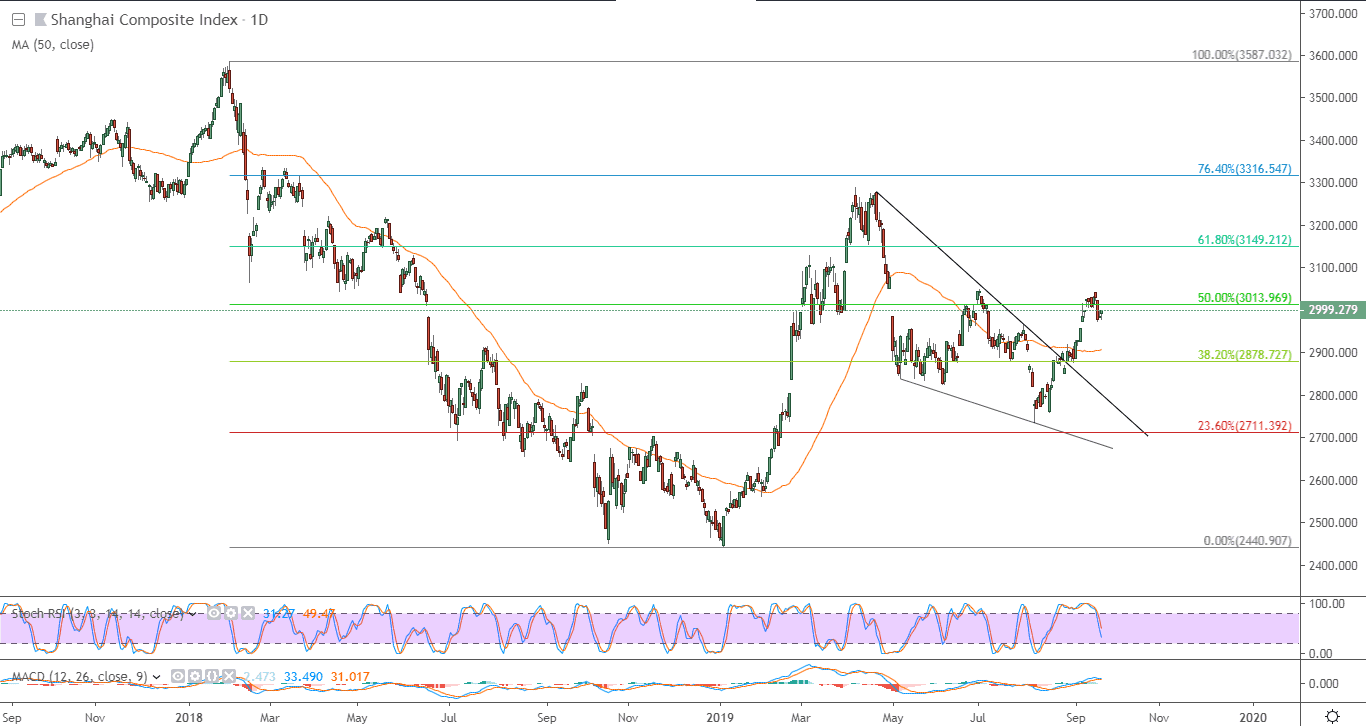
Task: Click the 2018 time axis label
Action: [x=189, y=717]
